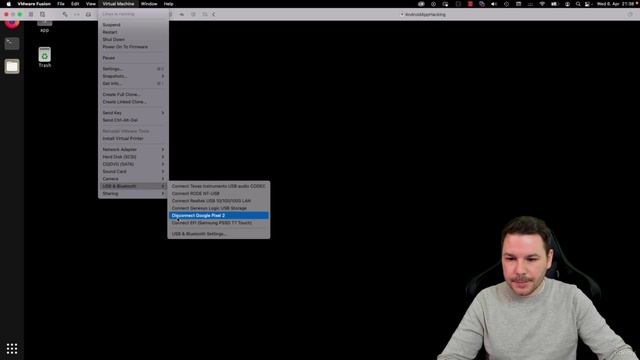Click the date and time in menu bar
640x360 pixels.
[x=615, y=4]
